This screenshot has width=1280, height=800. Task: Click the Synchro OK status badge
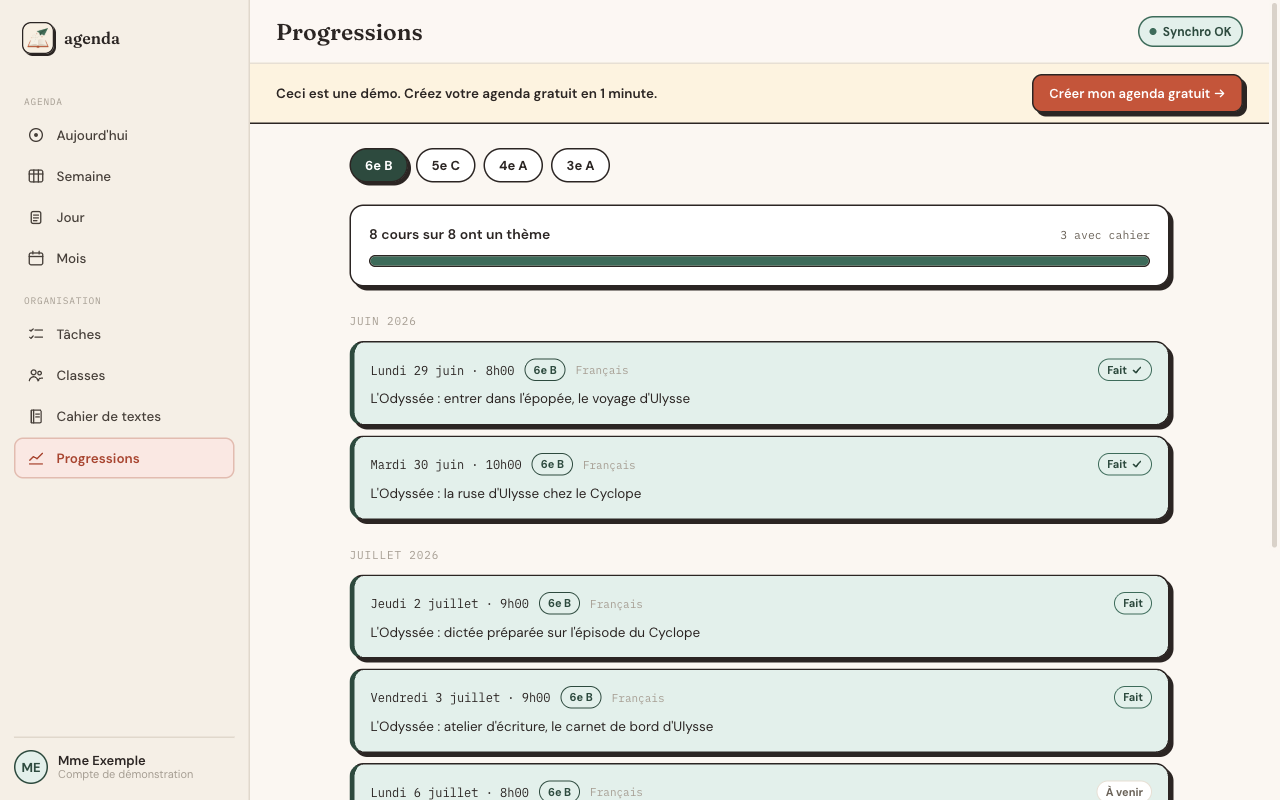[x=1190, y=31]
